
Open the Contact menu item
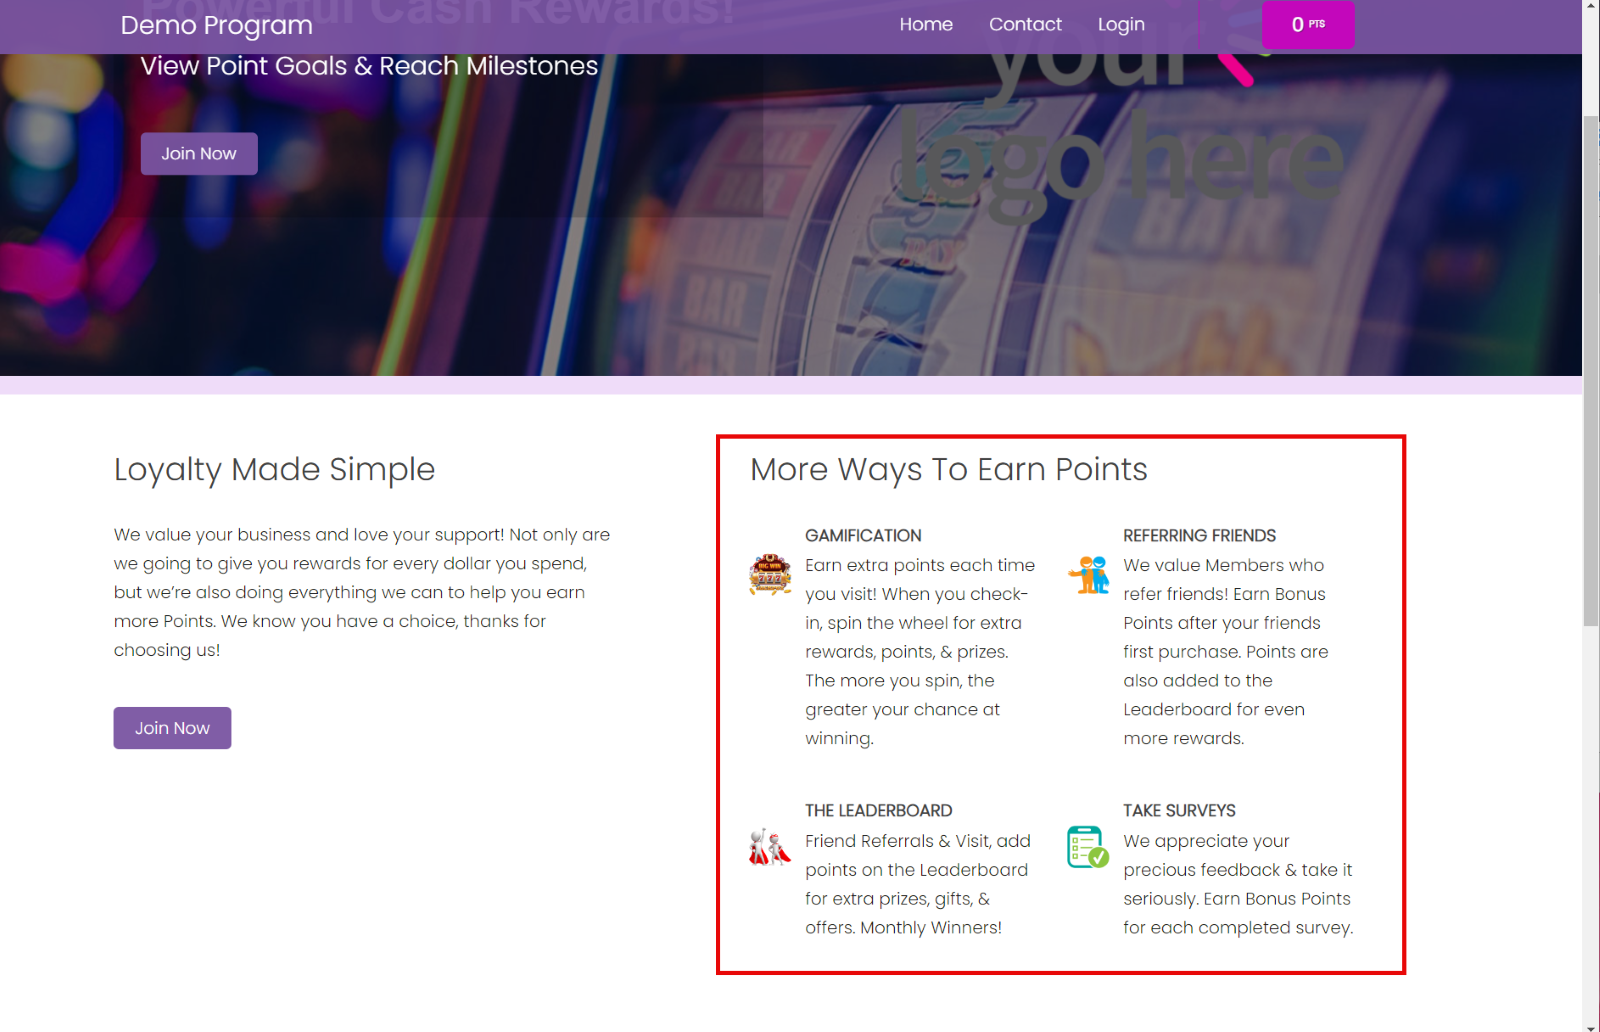pos(1025,24)
